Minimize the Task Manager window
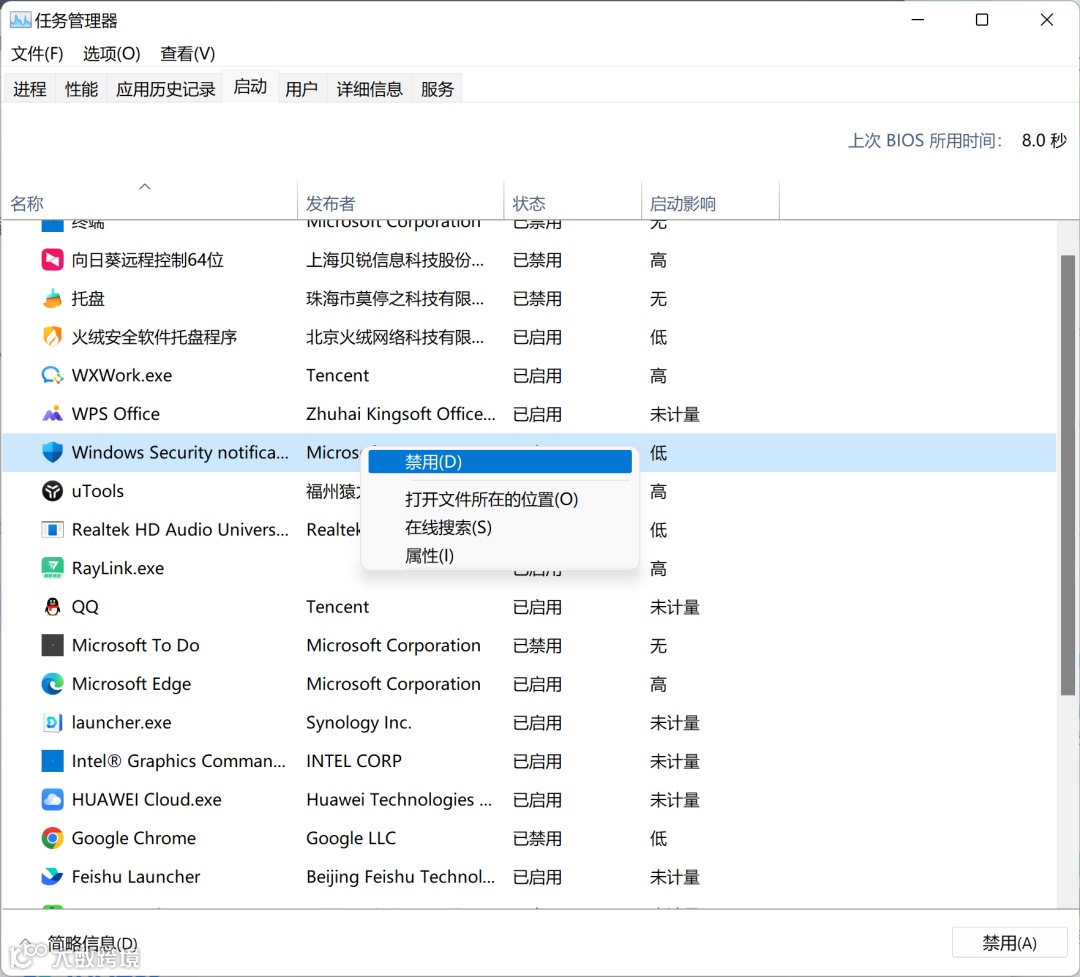Image resolution: width=1080 pixels, height=977 pixels. point(917,20)
